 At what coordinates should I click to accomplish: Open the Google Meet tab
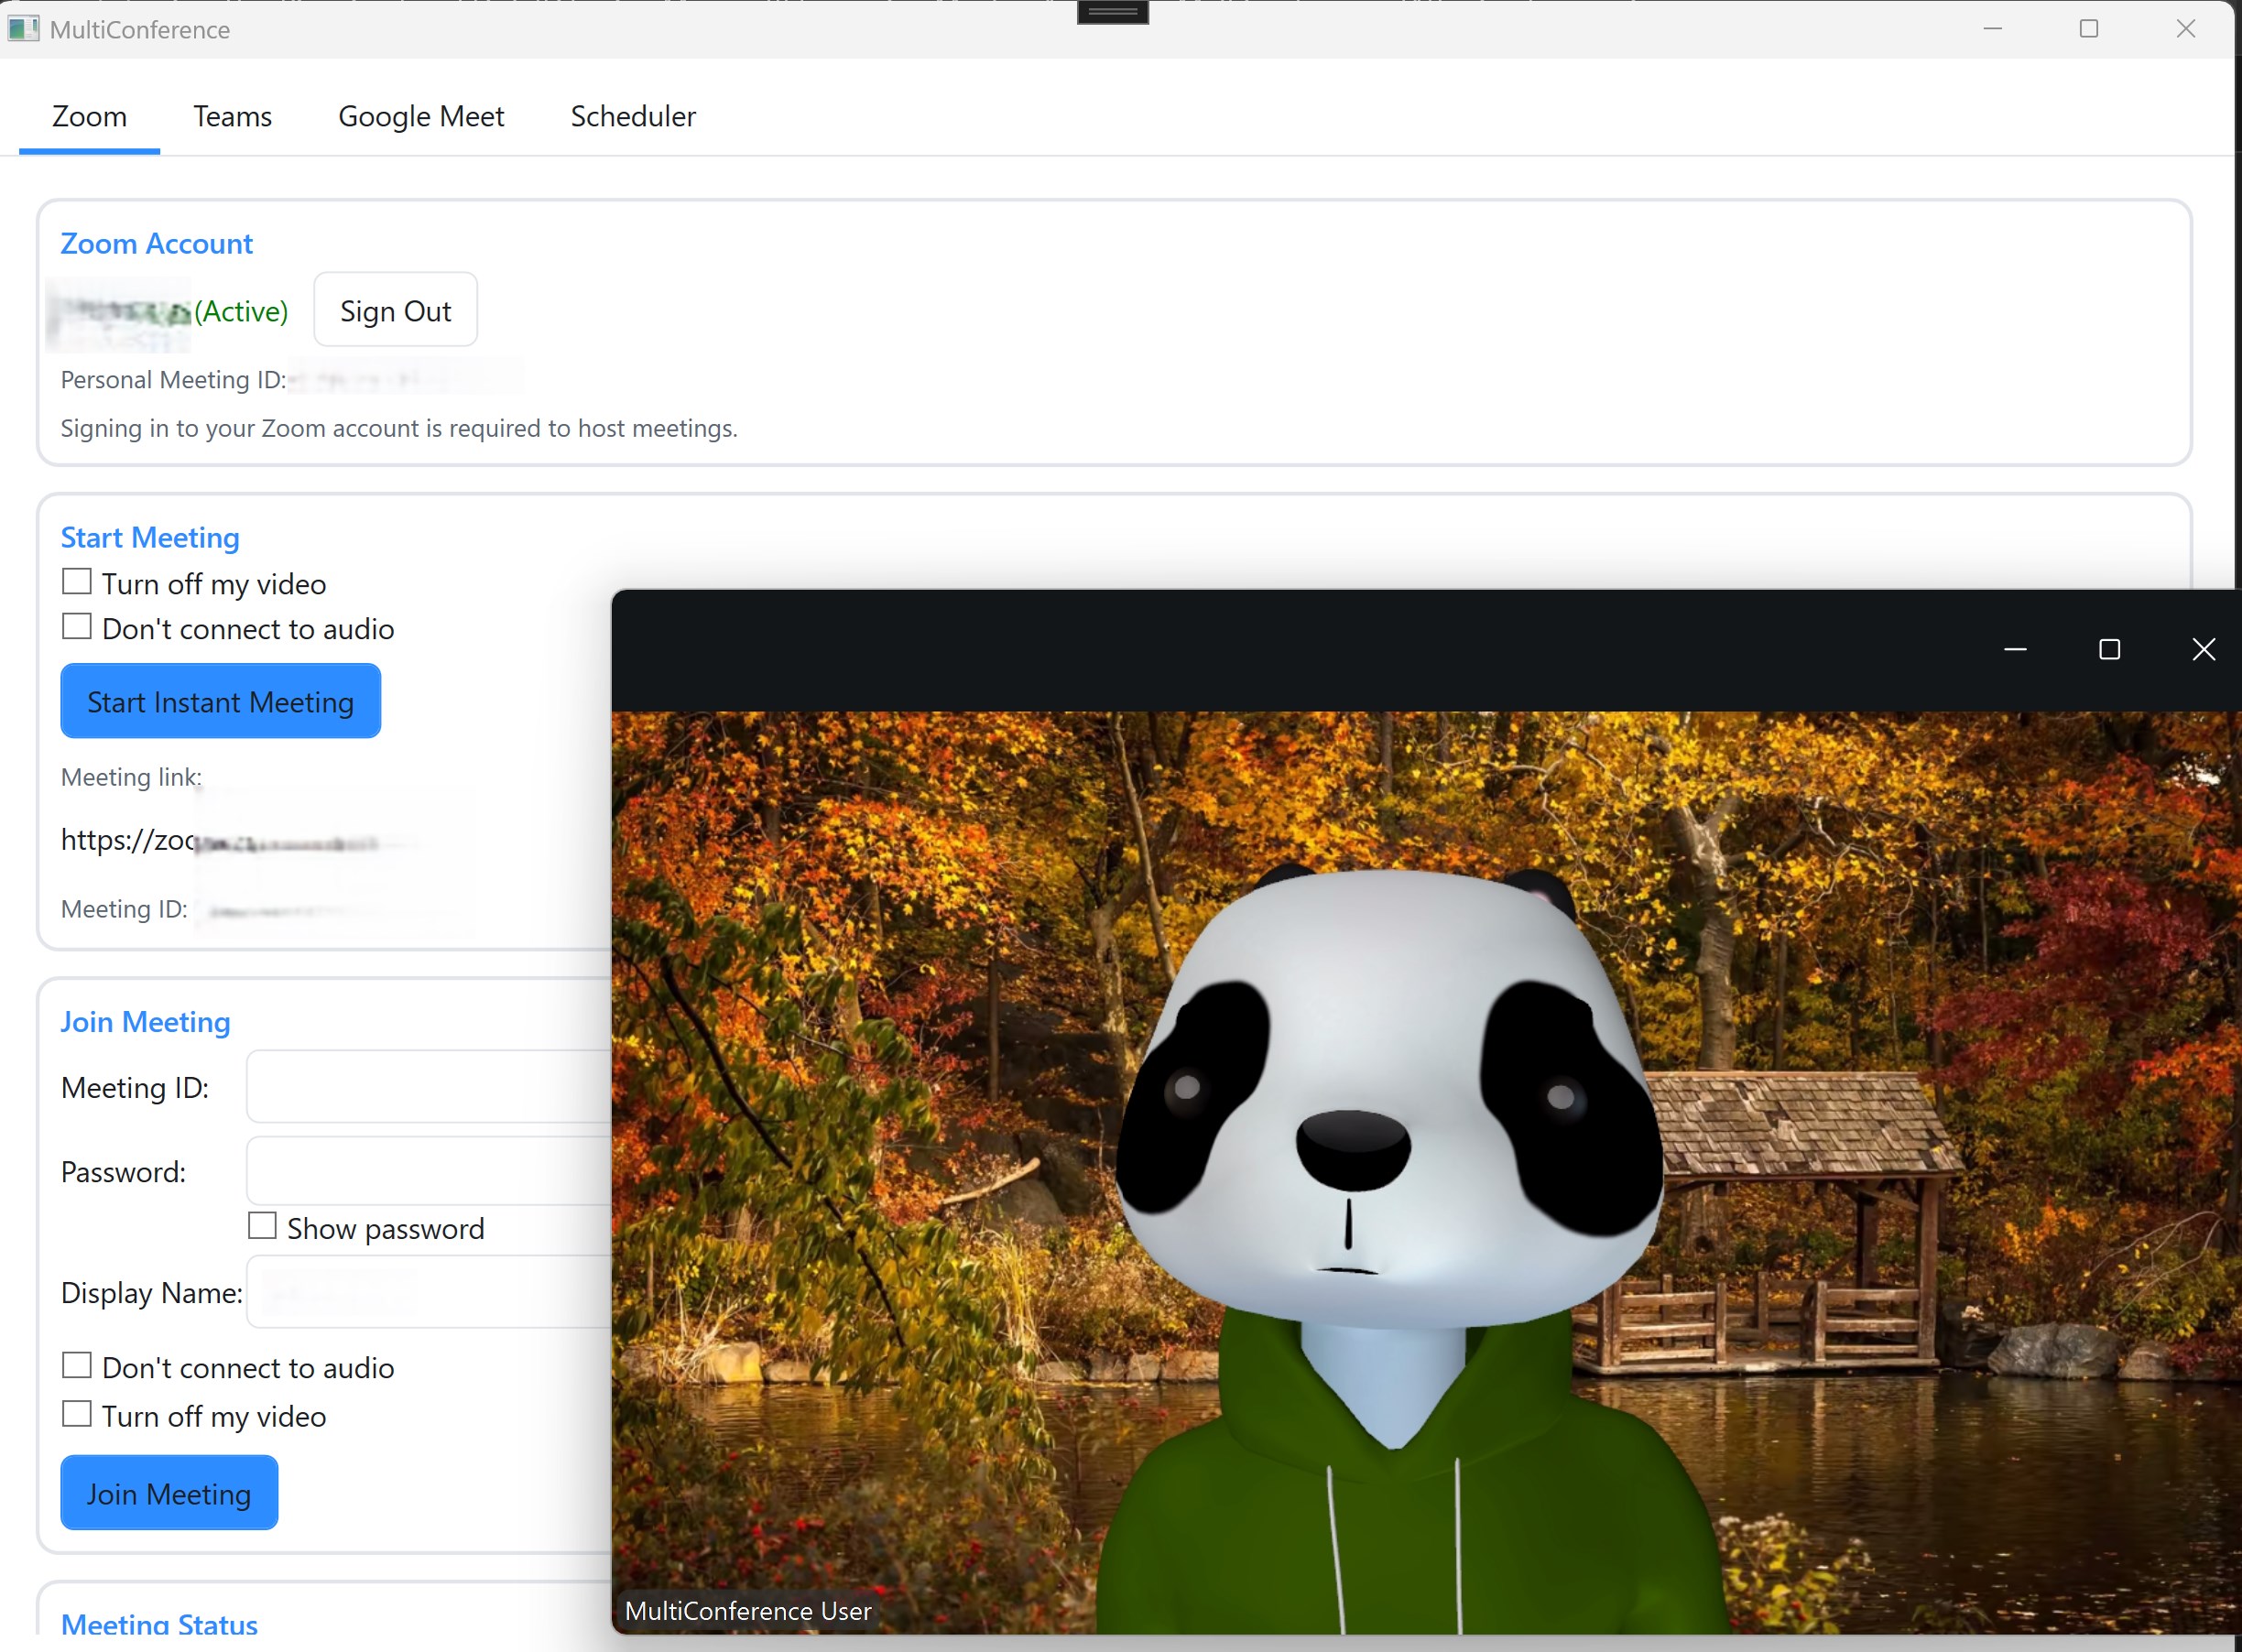click(x=421, y=116)
